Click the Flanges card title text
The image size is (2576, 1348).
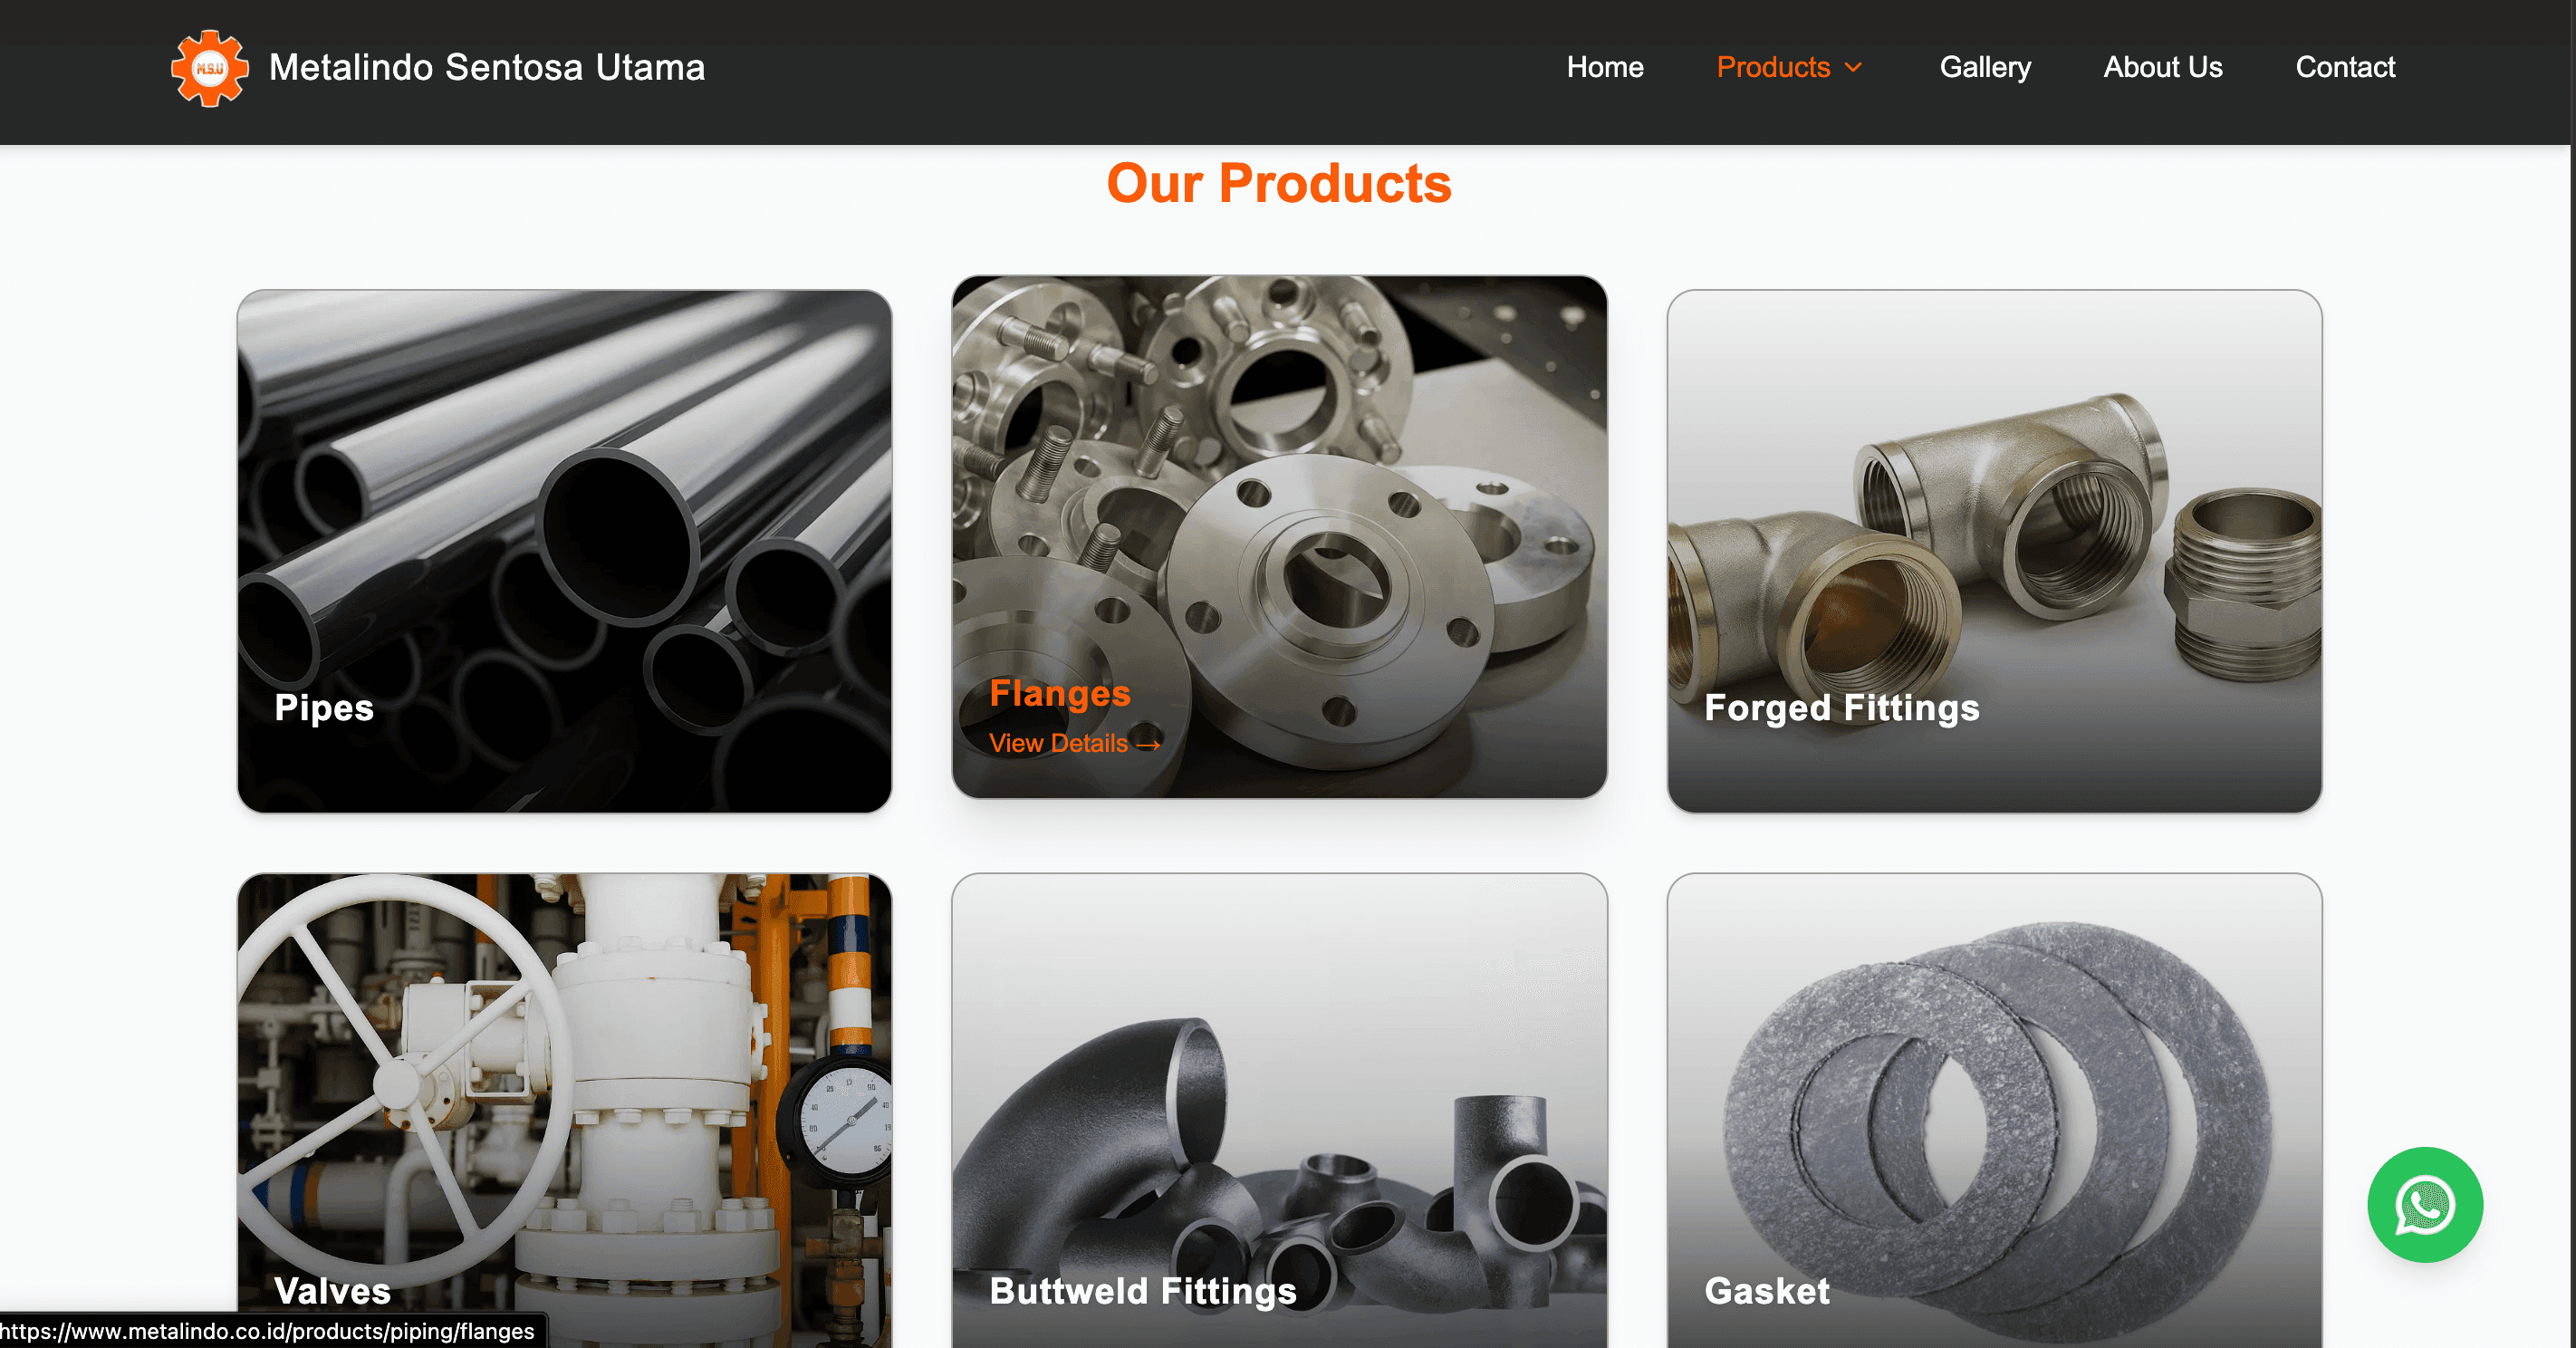(x=1059, y=693)
